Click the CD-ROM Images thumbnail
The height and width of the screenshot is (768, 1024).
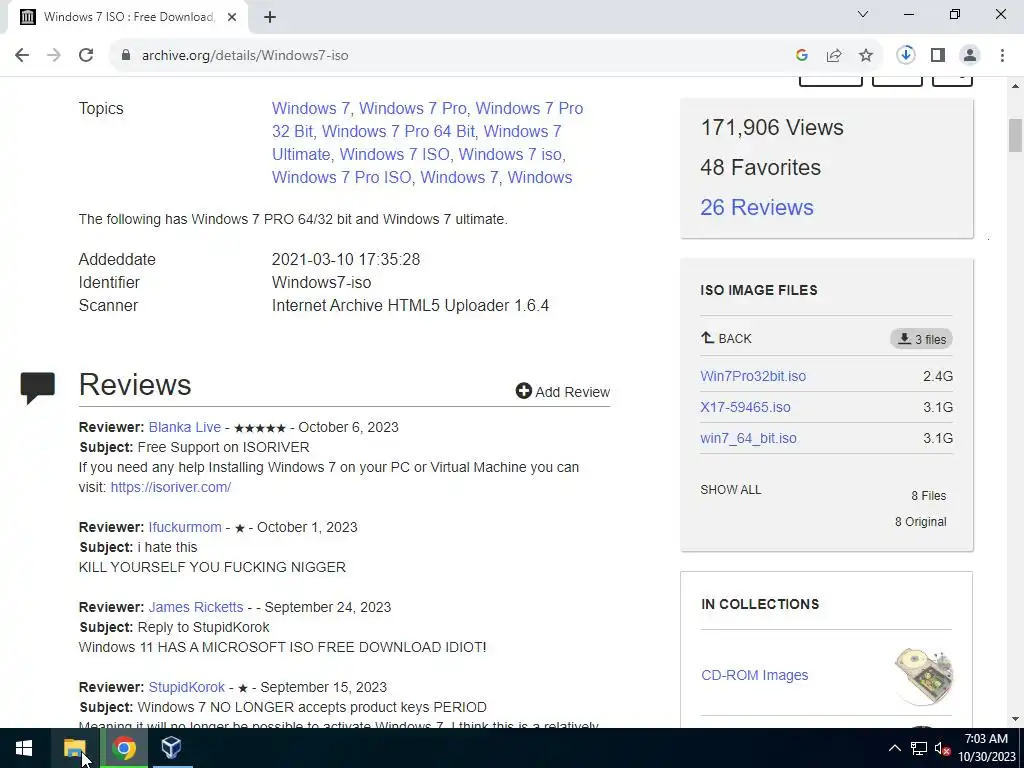(x=923, y=675)
